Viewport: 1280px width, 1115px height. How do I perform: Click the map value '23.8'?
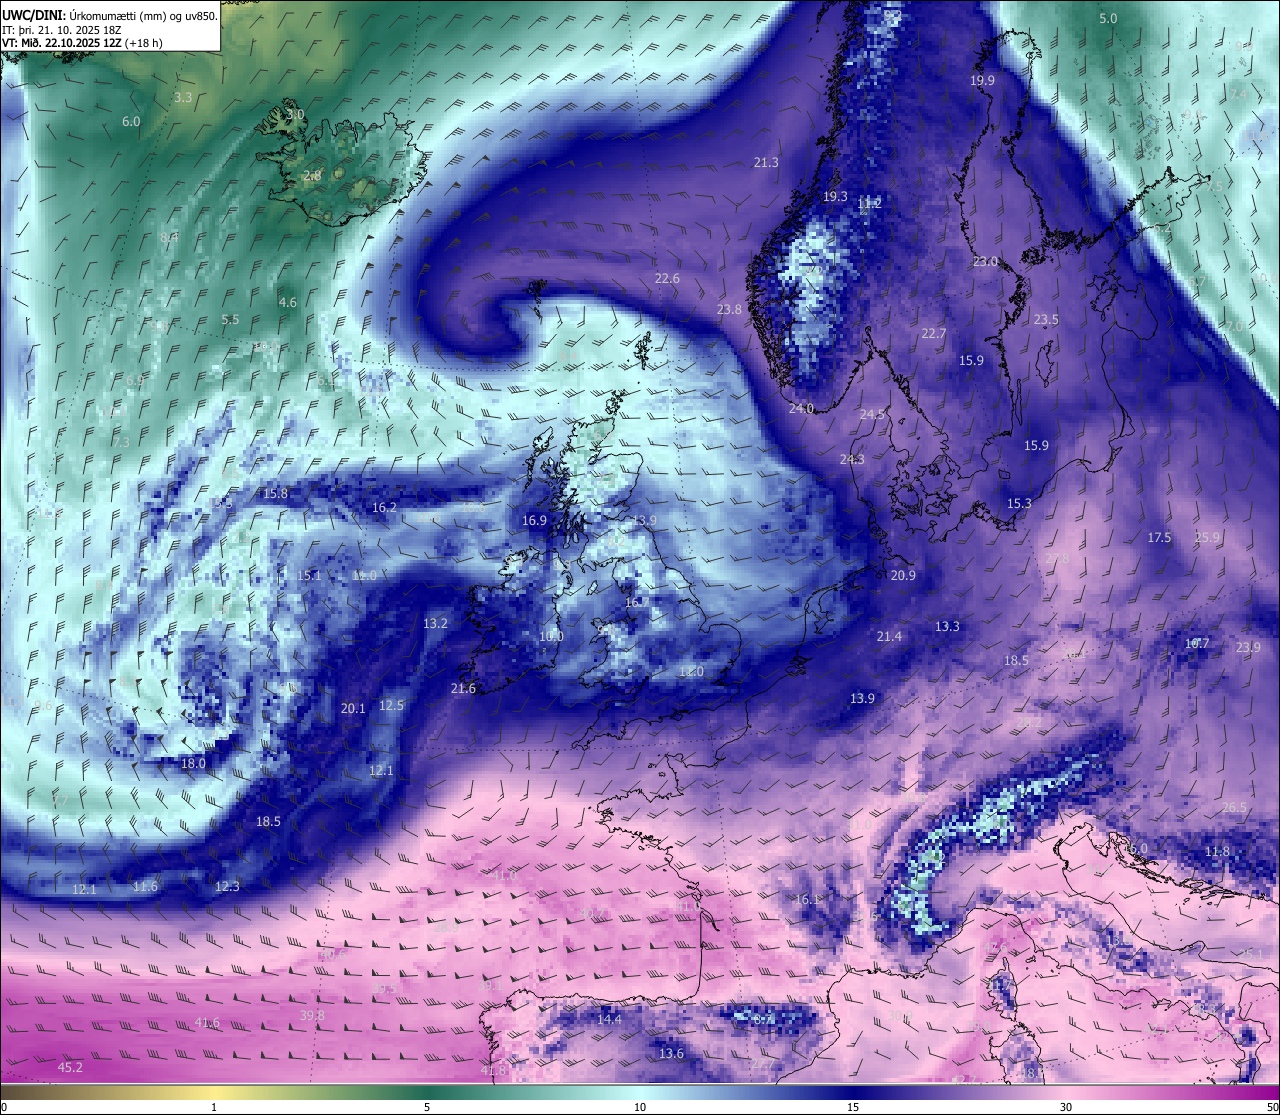(x=729, y=309)
